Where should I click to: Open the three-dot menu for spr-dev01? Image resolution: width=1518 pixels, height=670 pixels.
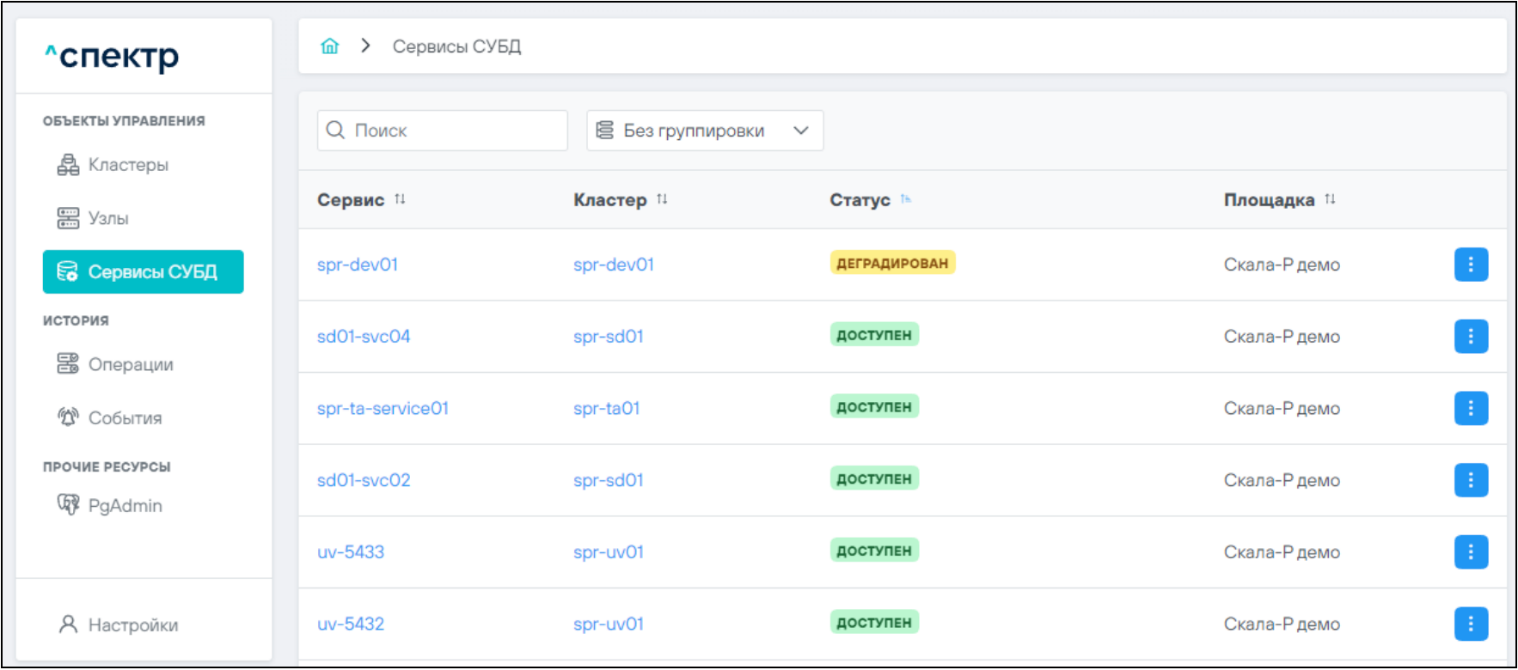pyautogui.click(x=1470, y=265)
